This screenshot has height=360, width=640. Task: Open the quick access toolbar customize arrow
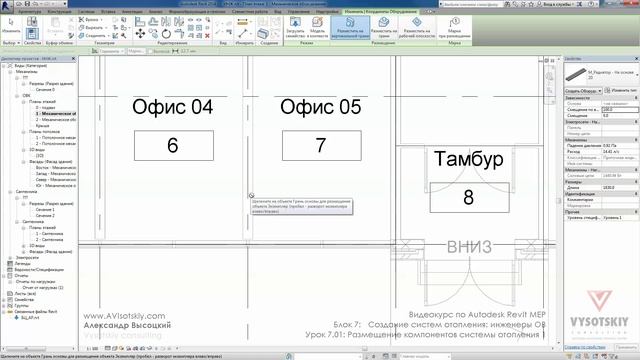coord(64,4)
